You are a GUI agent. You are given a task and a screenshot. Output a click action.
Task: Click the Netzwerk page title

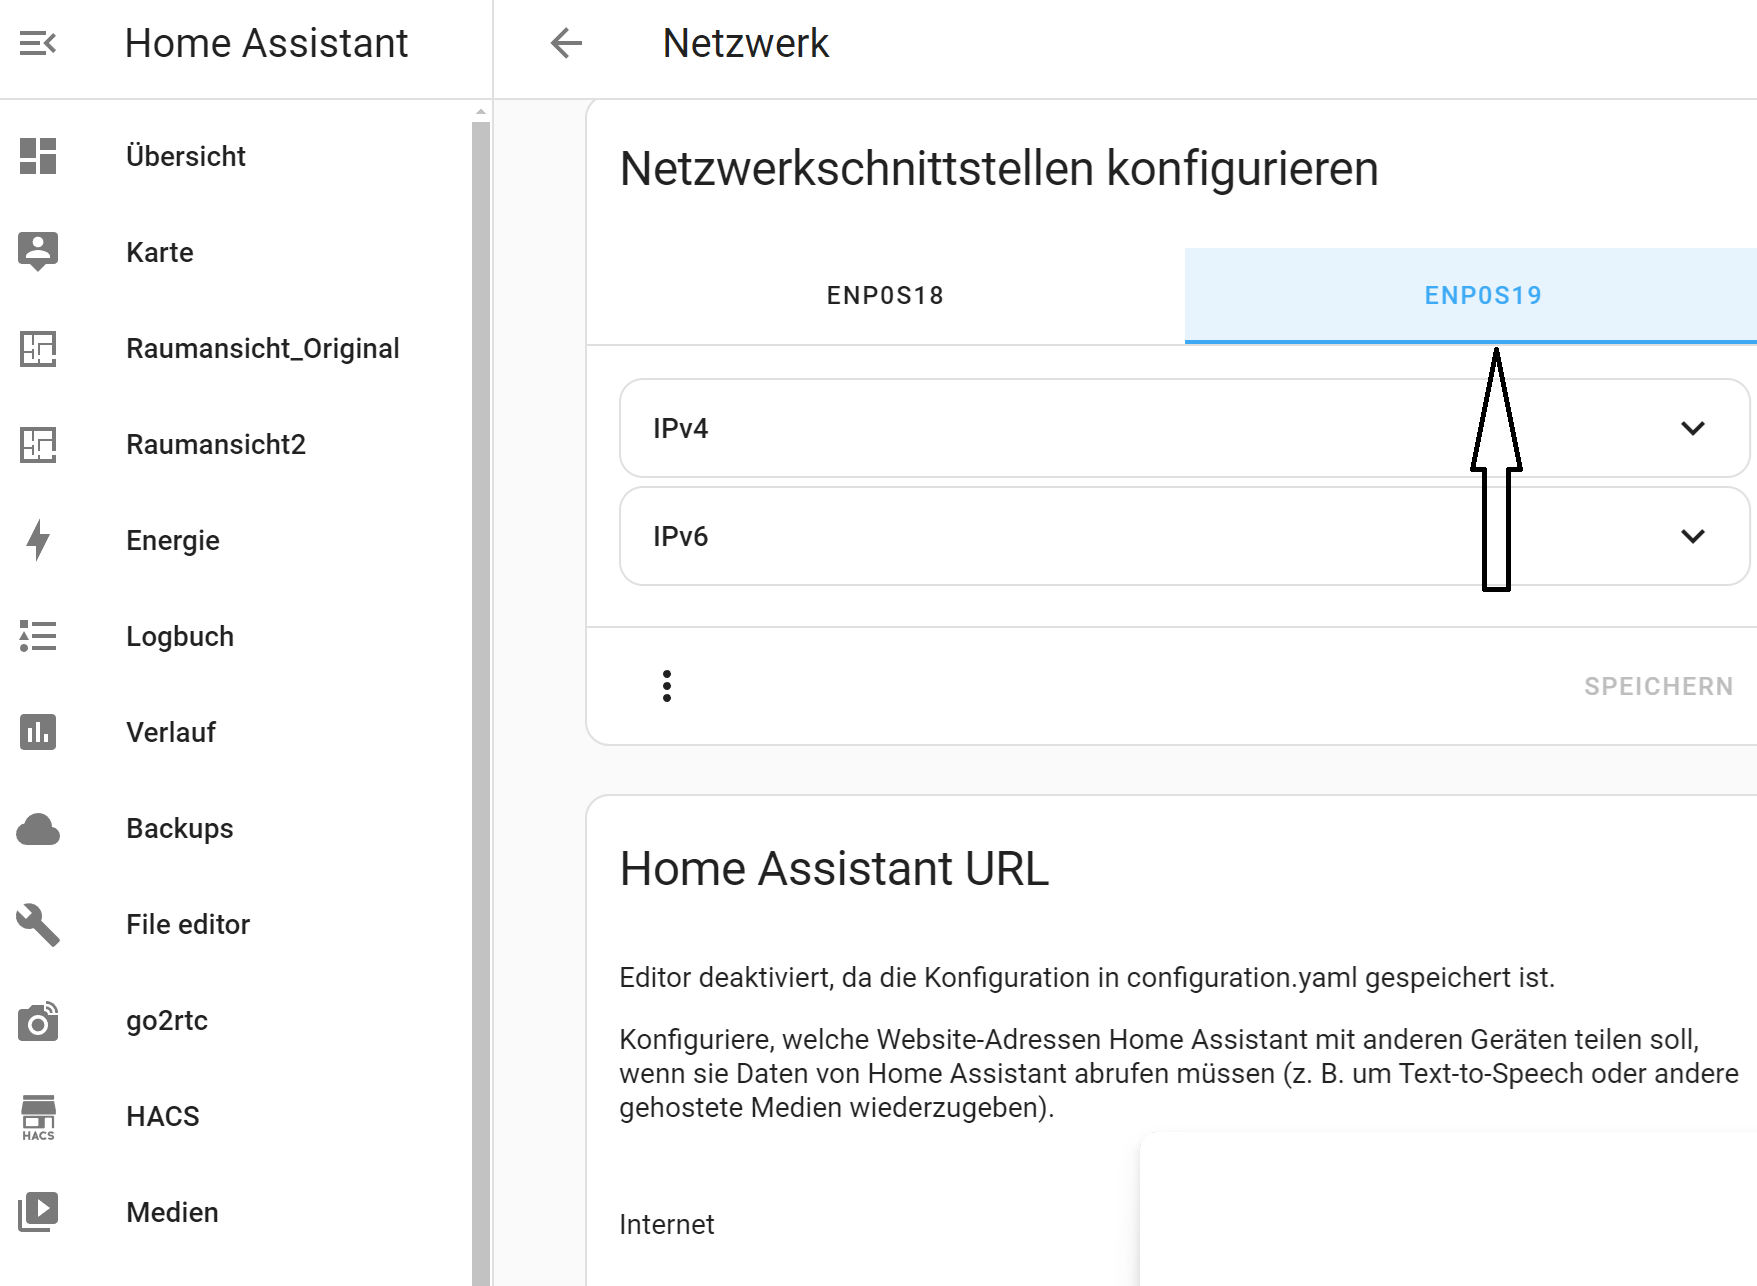click(746, 43)
